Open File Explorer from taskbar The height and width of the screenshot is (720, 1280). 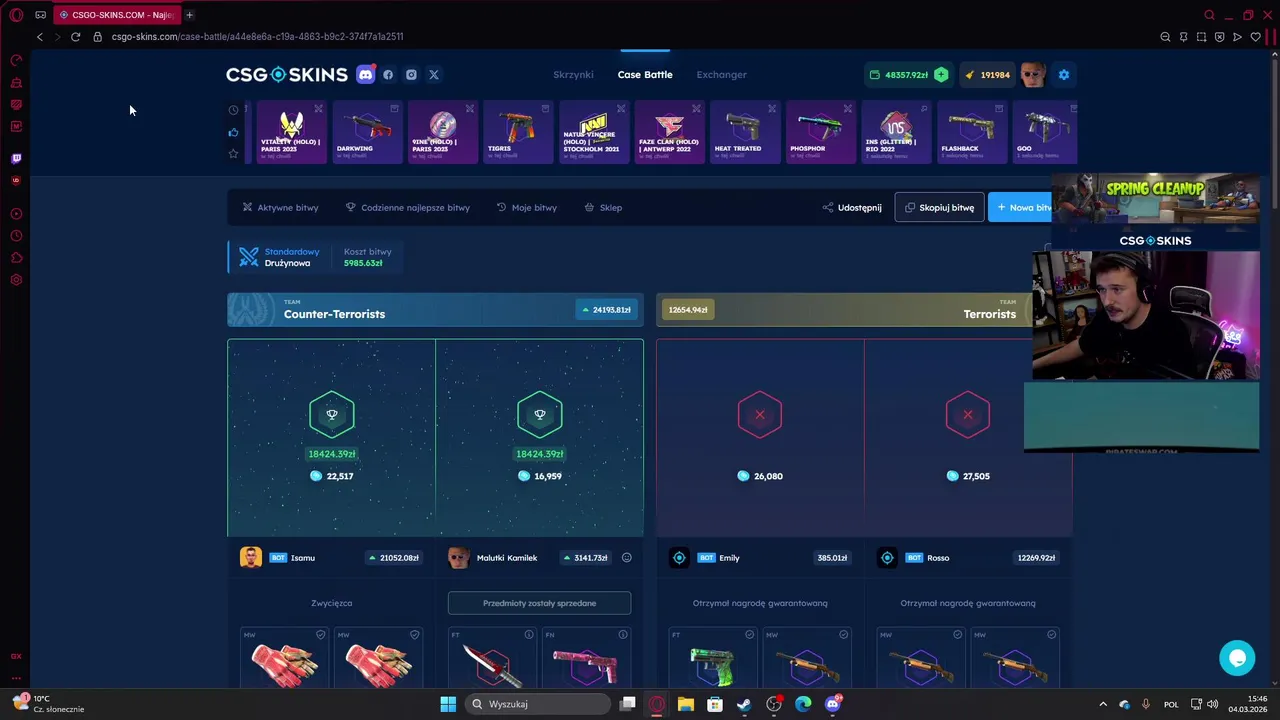point(686,704)
